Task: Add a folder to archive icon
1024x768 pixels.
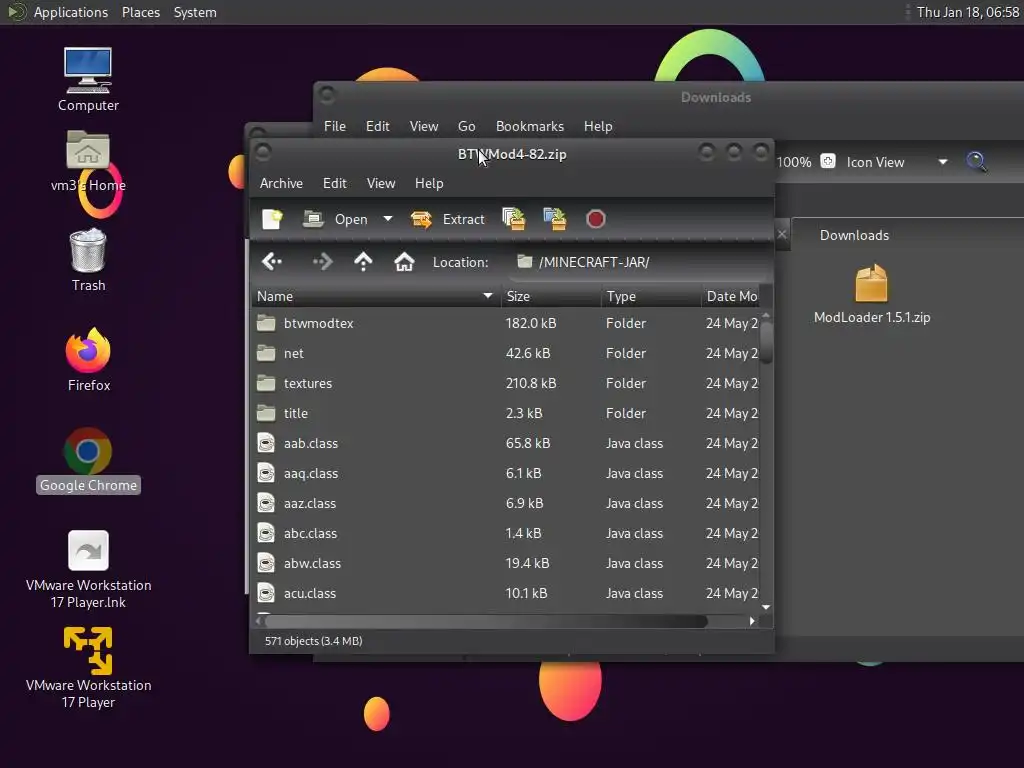Action: pos(555,219)
